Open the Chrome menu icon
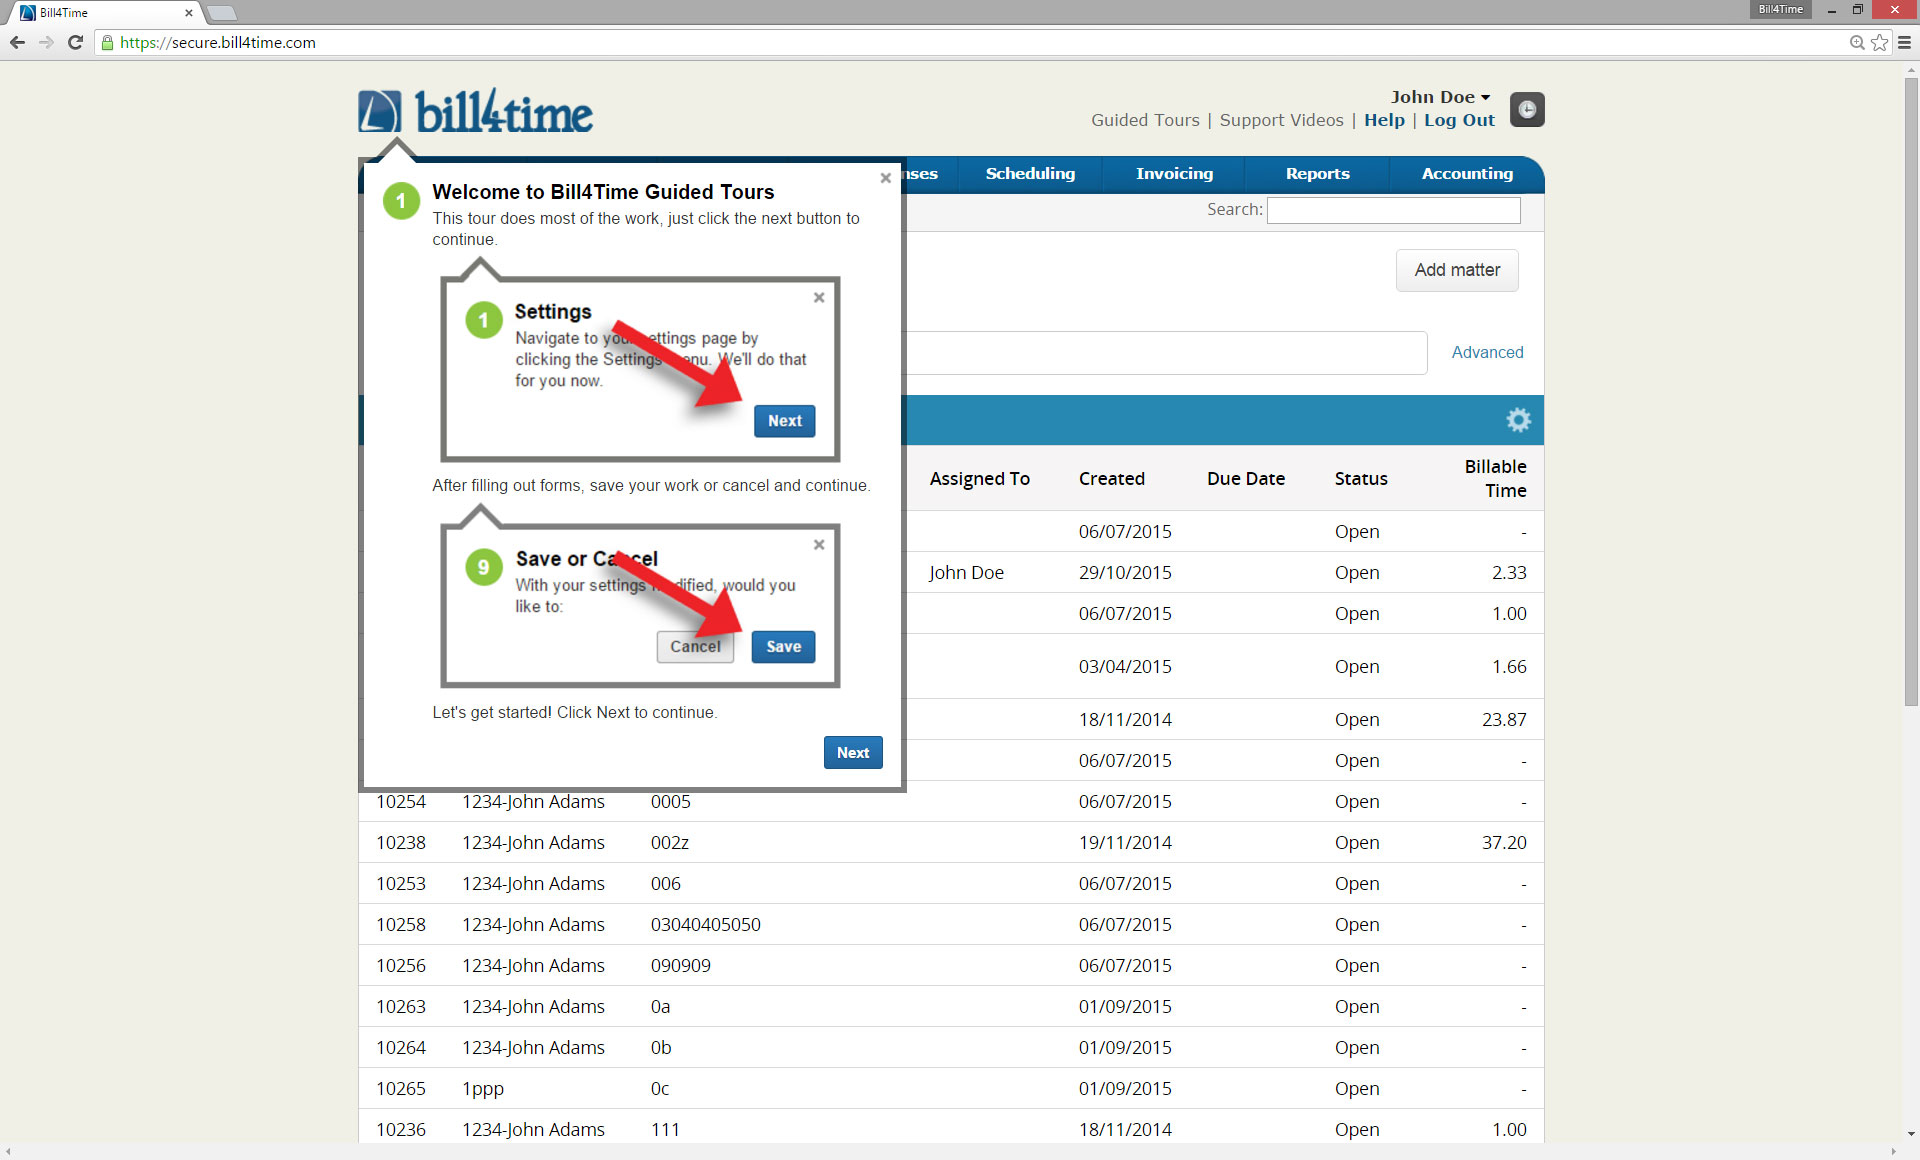 click(1904, 43)
